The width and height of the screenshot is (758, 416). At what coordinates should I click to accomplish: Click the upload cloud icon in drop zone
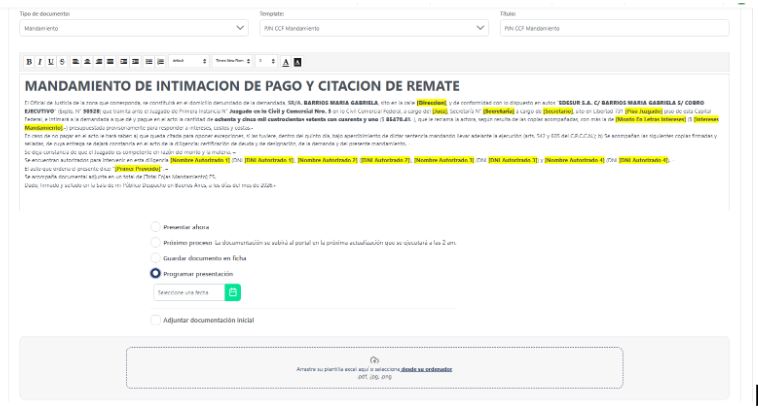[x=374, y=360]
